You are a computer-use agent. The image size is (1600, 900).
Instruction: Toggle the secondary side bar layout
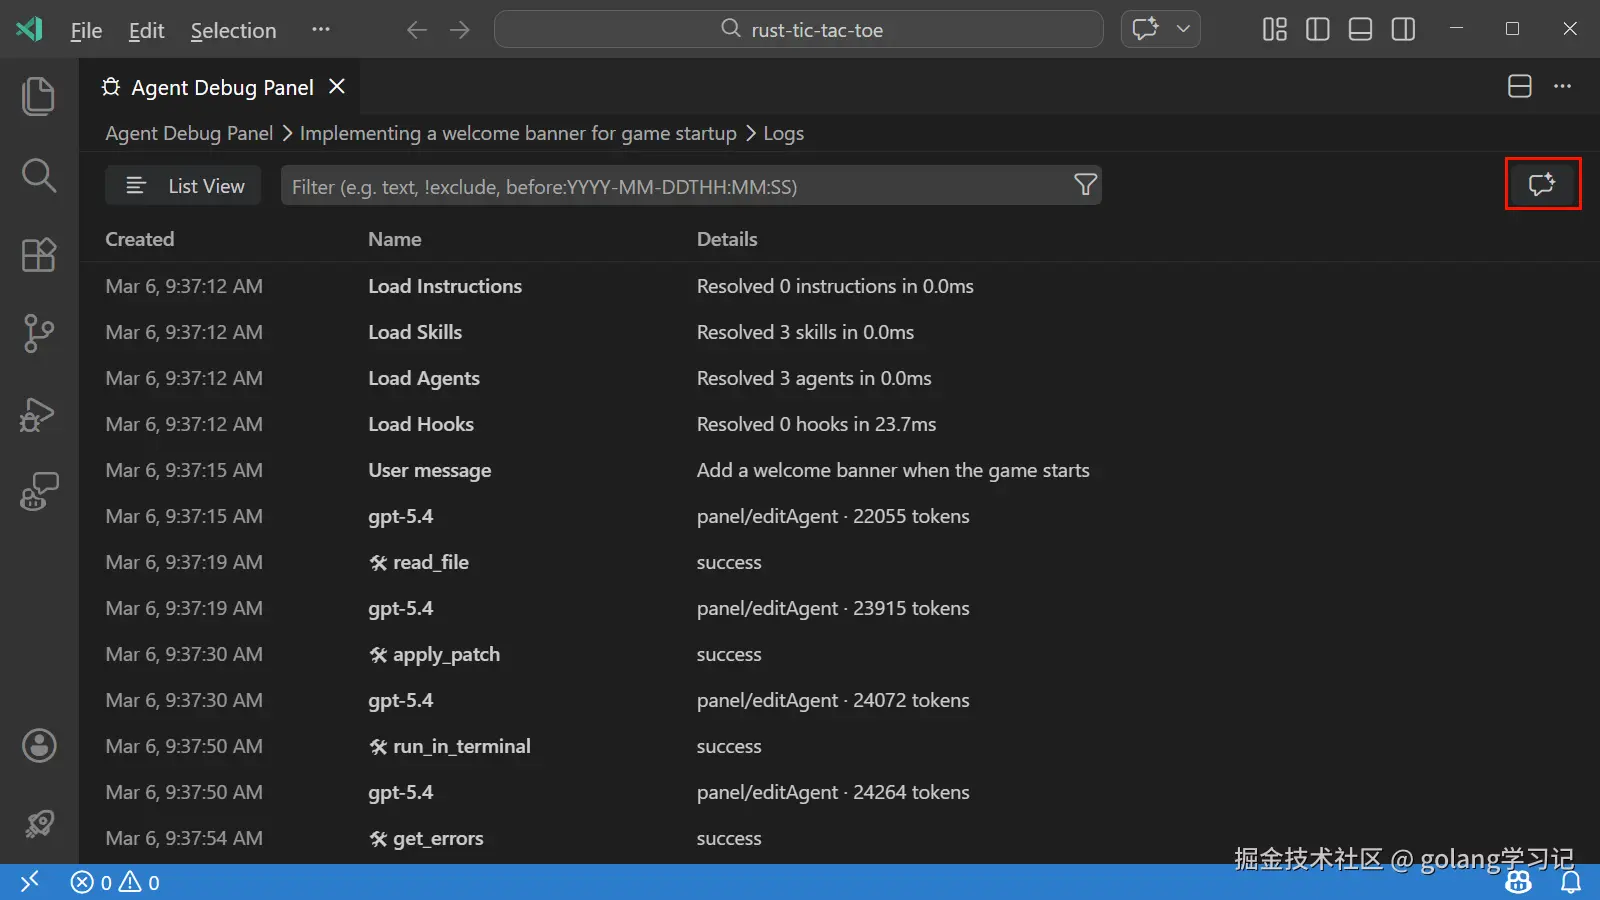pos(1403,30)
